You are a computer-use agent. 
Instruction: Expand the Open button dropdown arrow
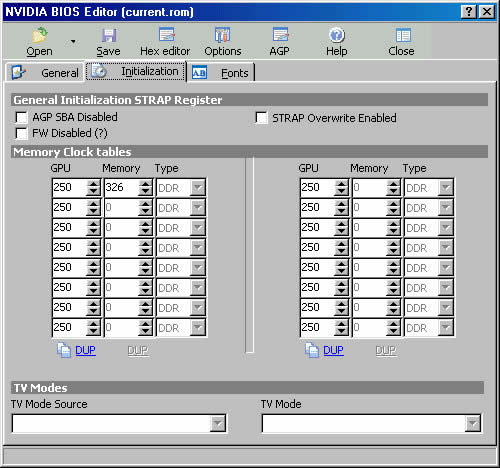[73, 42]
